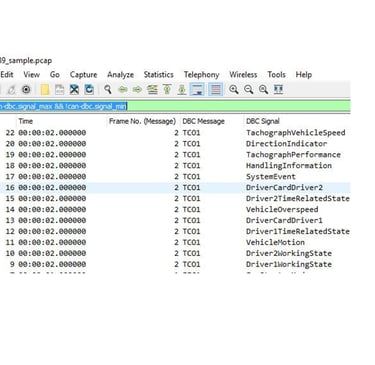Click packet number 22 in the list
375x365 pixels.
10,133
